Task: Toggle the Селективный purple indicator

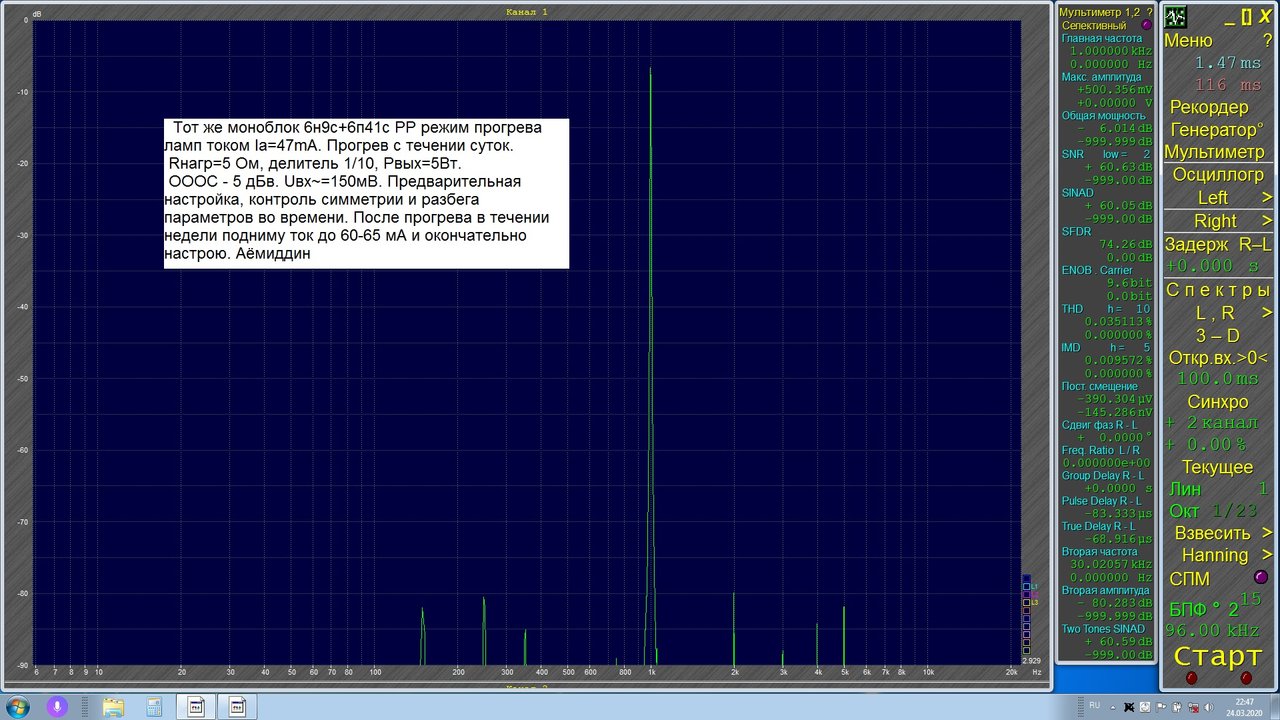Action: tap(1146, 25)
